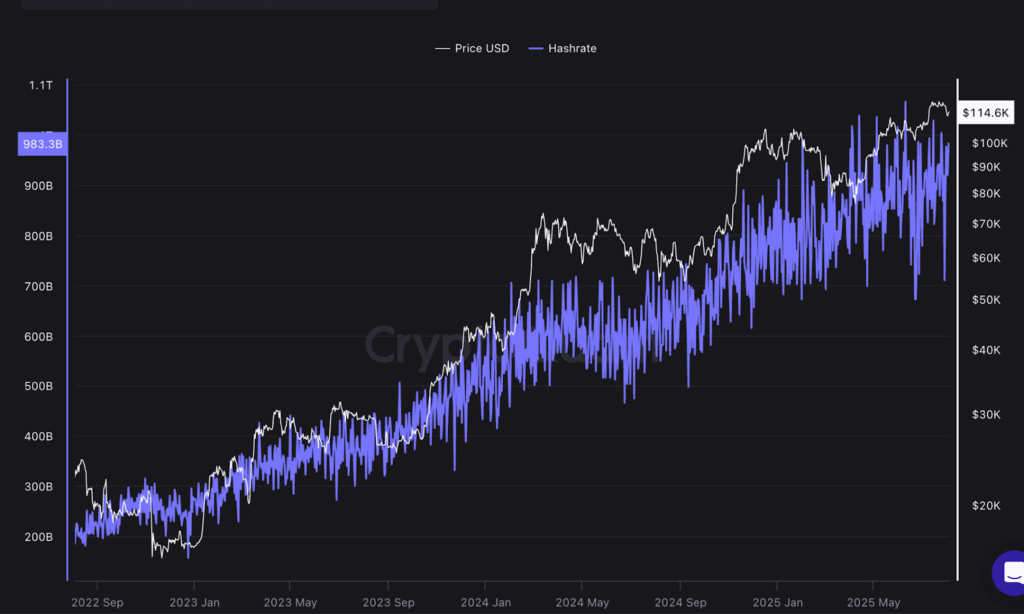Click the $20K right axis label
1024x614 pixels.
(986, 506)
